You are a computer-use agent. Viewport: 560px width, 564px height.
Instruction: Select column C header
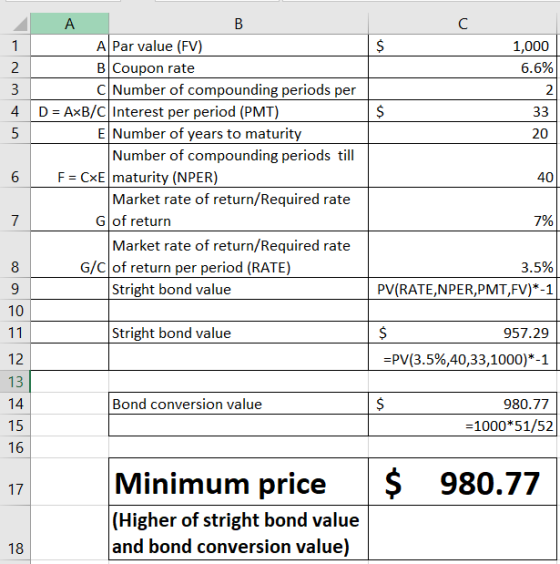(463, 24)
